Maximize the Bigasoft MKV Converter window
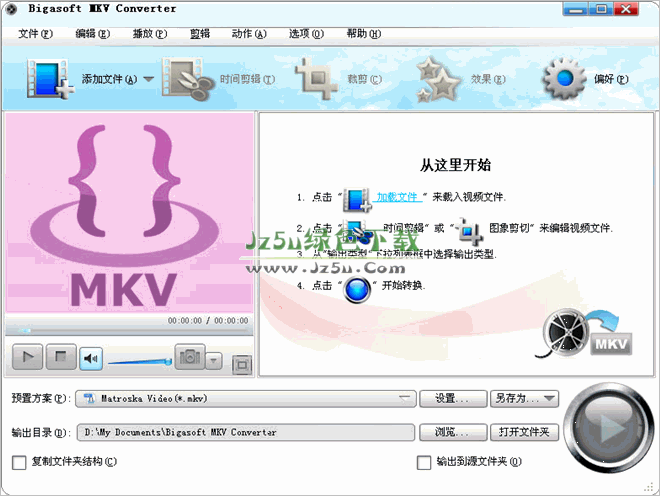Viewport: 660px width, 496px height. pos(601,9)
